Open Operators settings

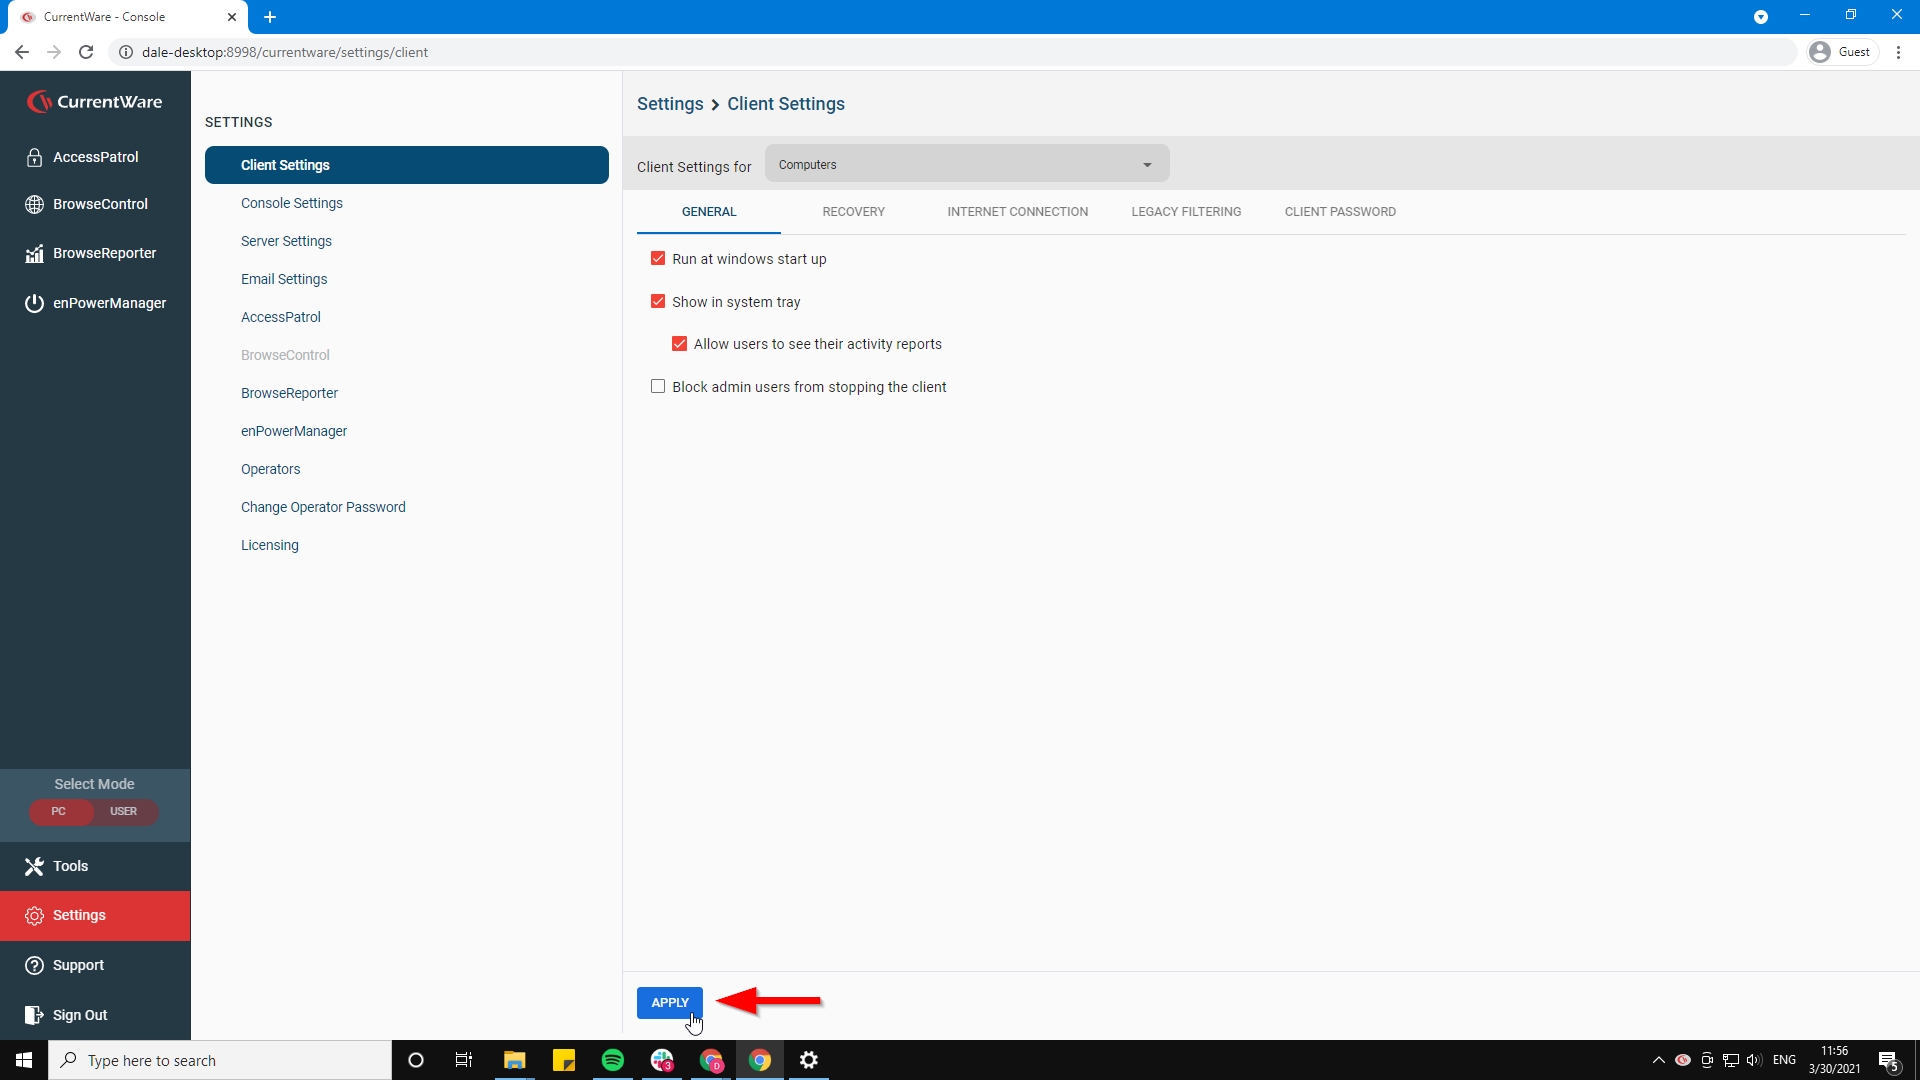(x=270, y=469)
